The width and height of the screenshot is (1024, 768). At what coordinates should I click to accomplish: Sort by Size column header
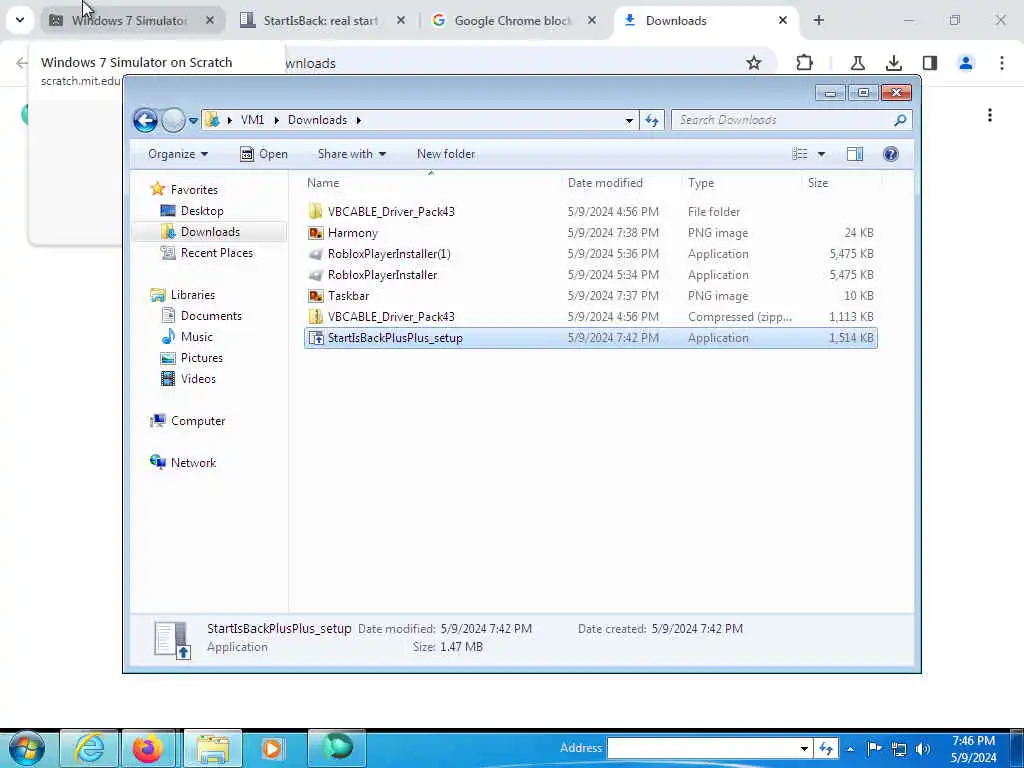pos(818,183)
